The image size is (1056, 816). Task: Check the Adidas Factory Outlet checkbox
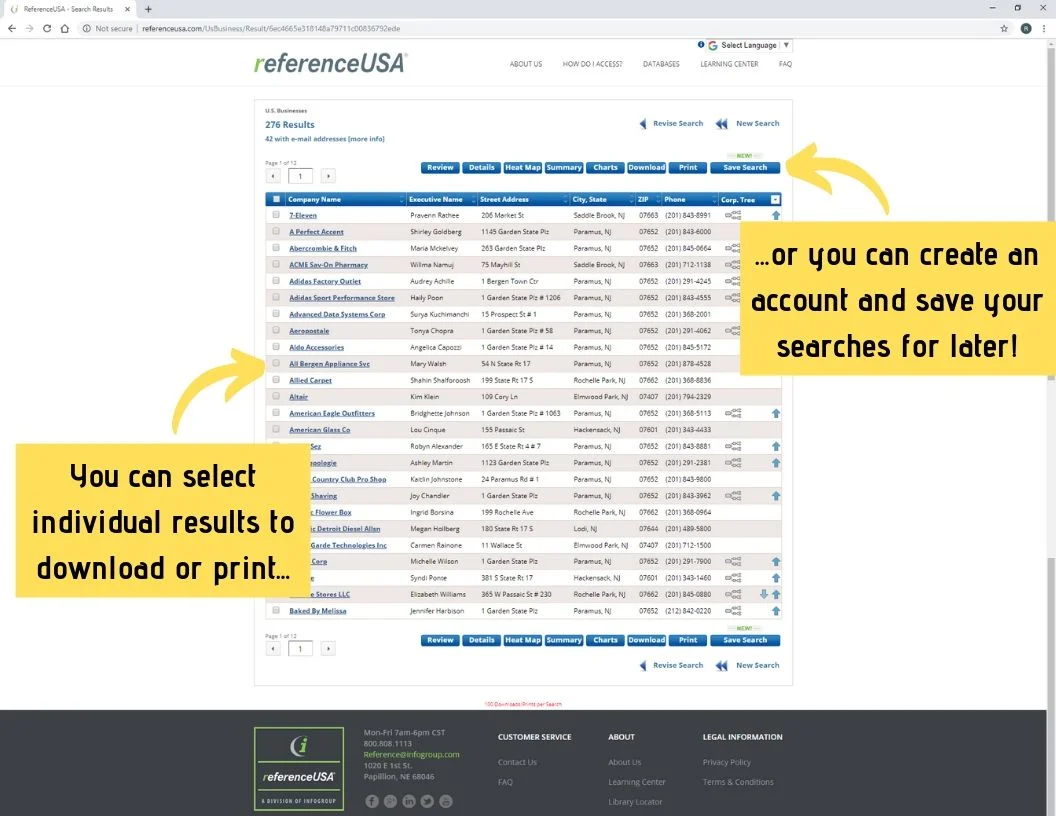(x=276, y=281)
